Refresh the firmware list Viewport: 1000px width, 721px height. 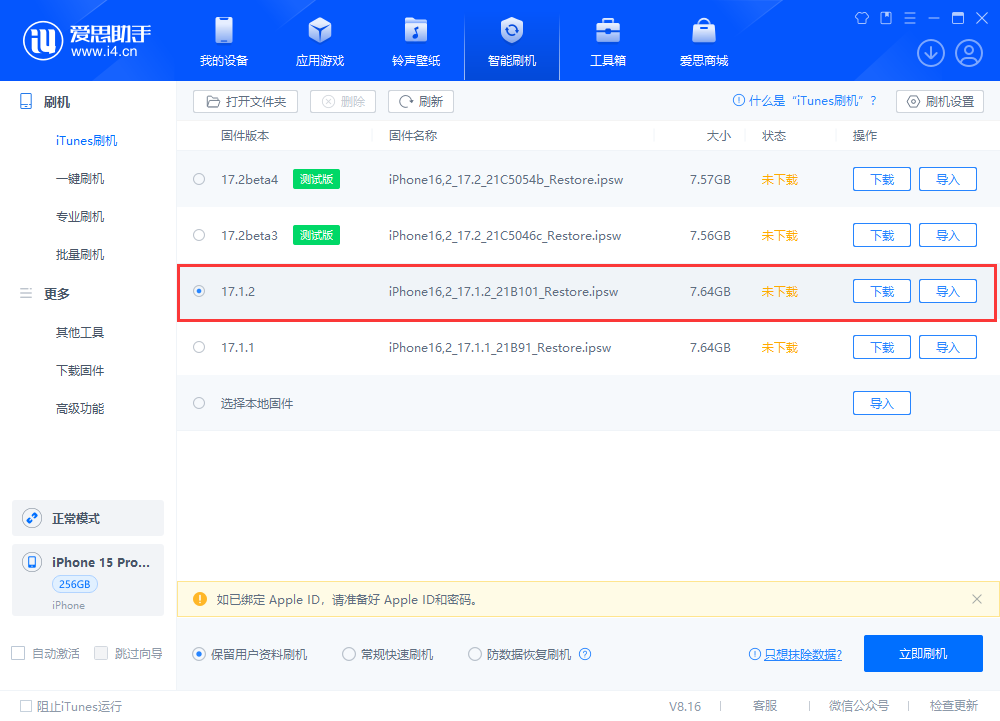(x=420, y=101)
